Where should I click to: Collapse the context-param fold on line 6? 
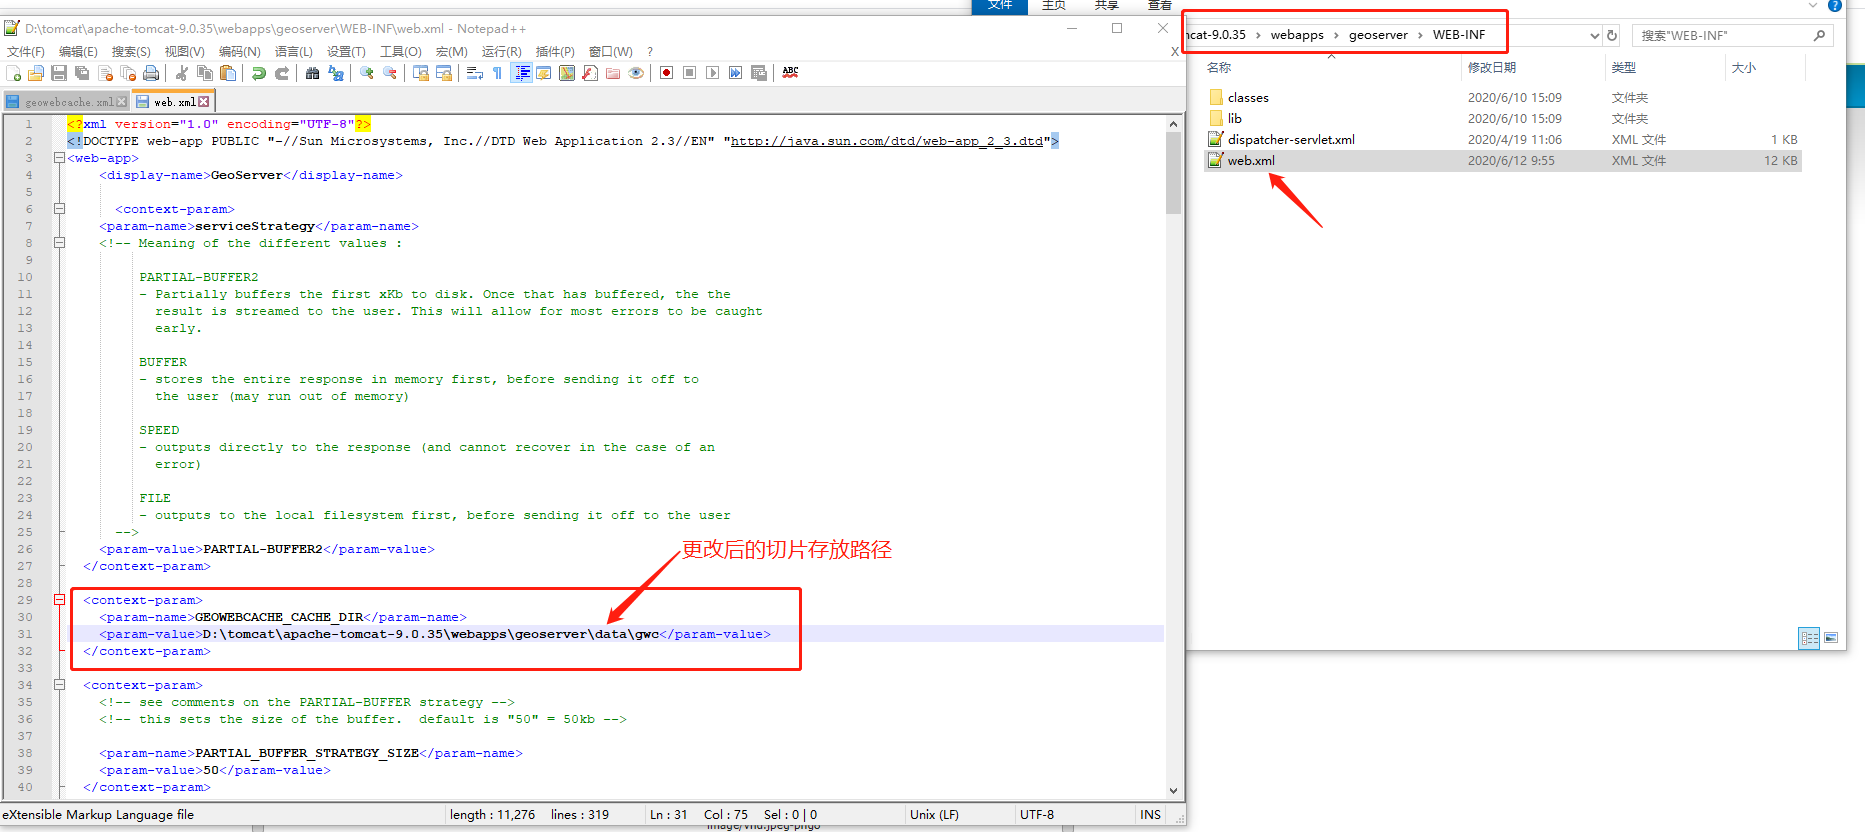coord(59,209)
